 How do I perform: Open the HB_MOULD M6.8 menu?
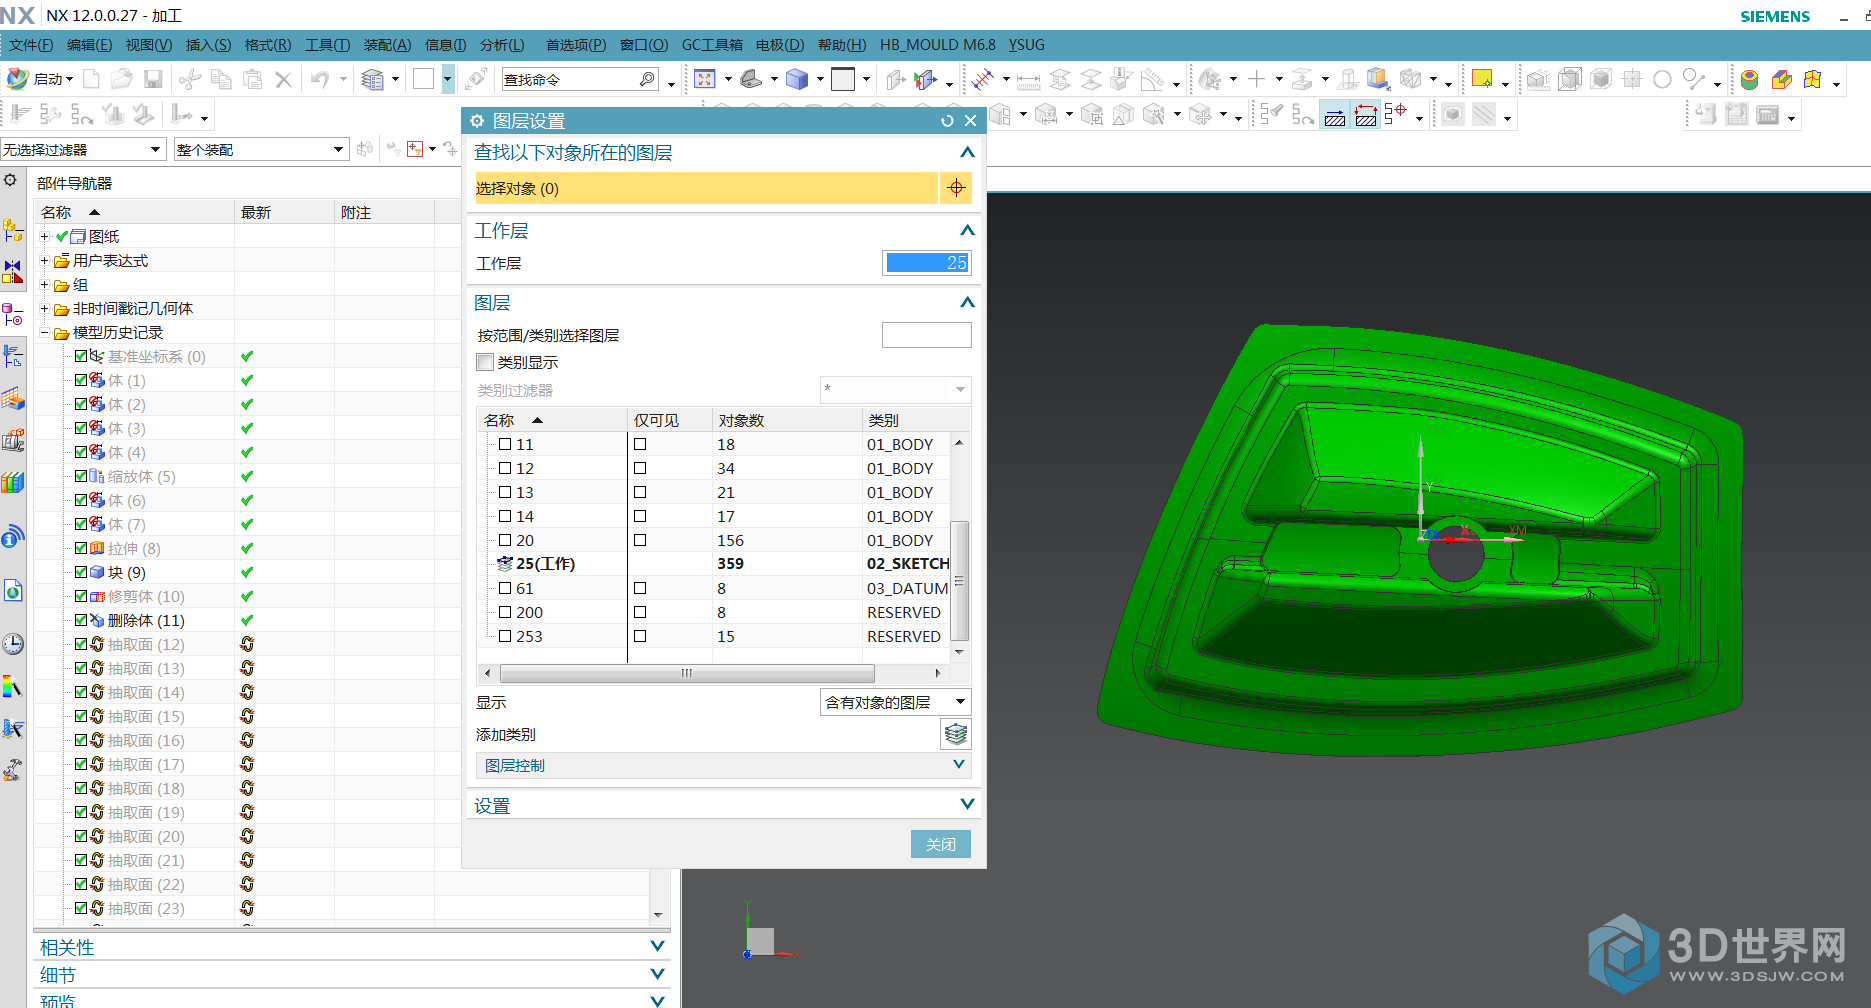[938, 45]
